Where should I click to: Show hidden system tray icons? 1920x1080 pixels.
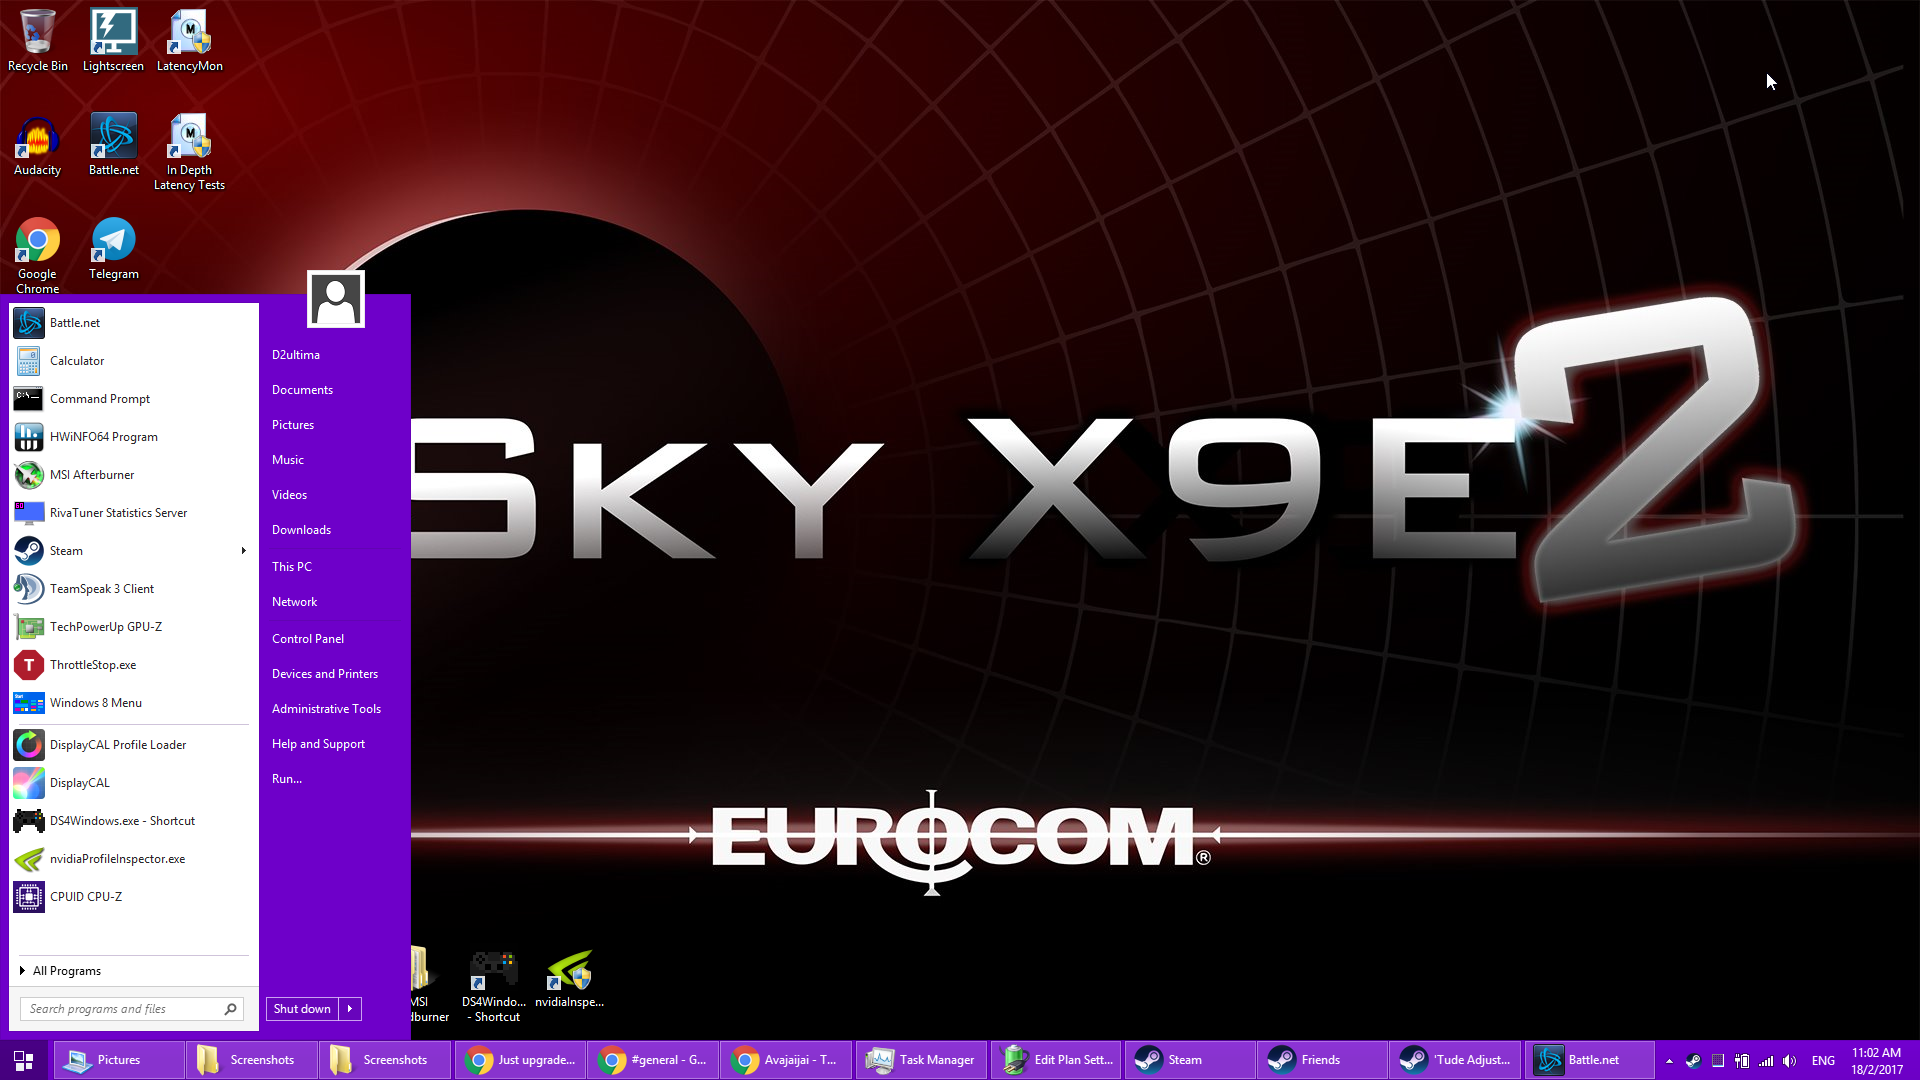pyautogui.click(x=1669, y=1061)
